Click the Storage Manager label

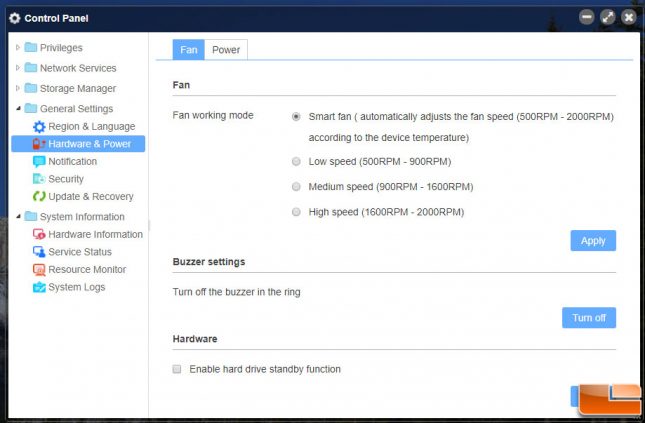pos(78,88)
